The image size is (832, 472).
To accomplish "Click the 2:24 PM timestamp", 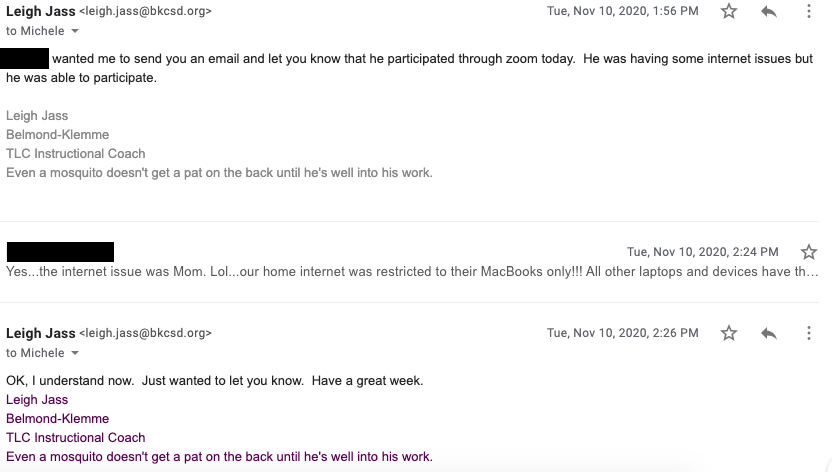I will 702,252.
